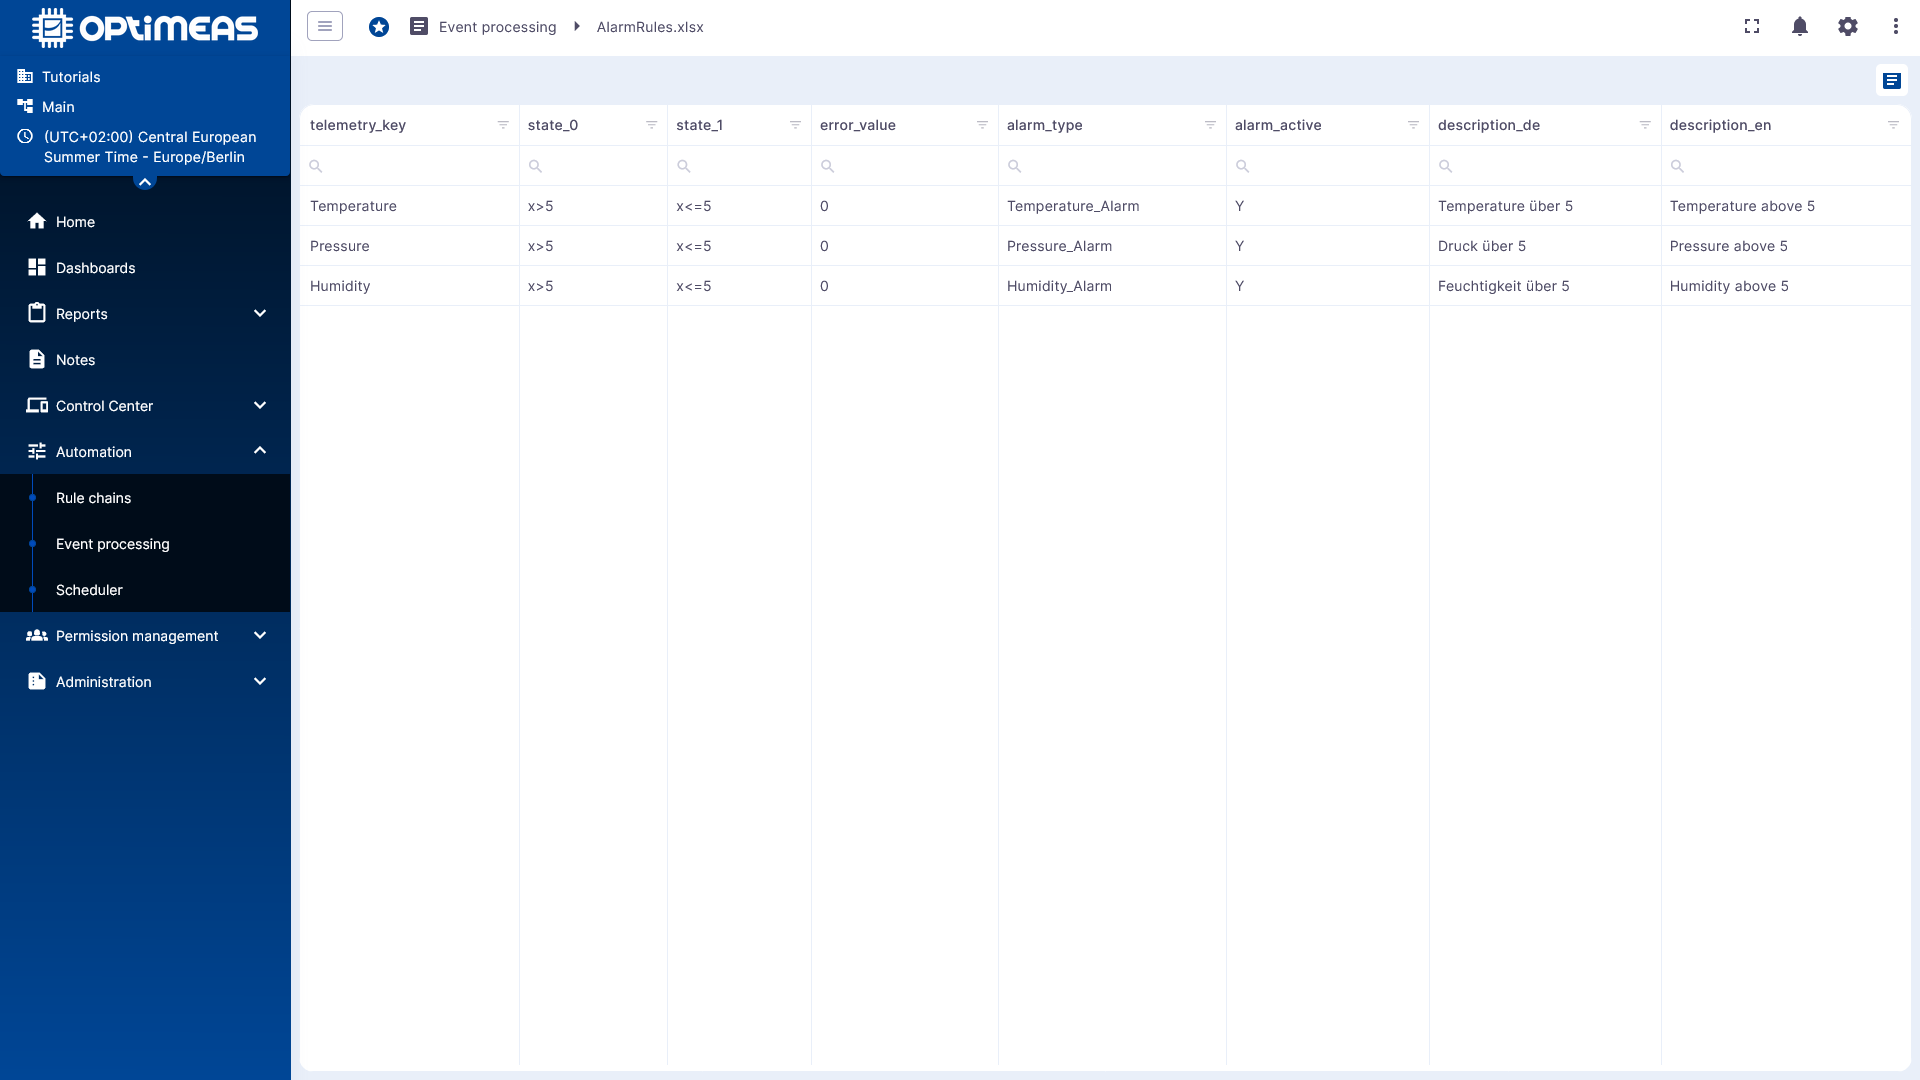This screenshot has height=1080, width=1920.
Task: Open filter for alarm_type column
Action: click(1210, 125)
